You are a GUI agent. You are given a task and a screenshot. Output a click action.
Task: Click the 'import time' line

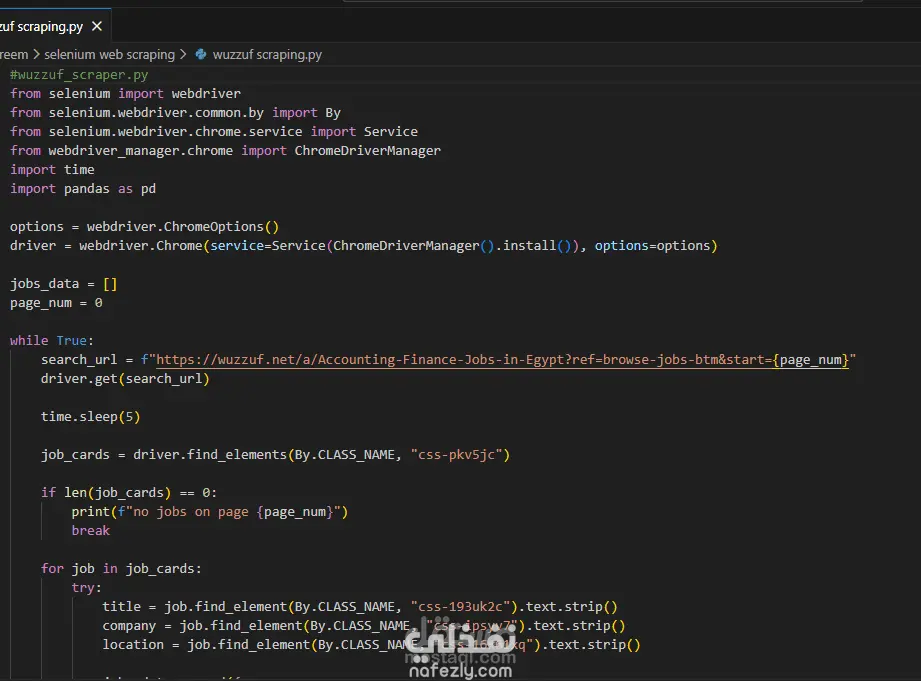52,170
